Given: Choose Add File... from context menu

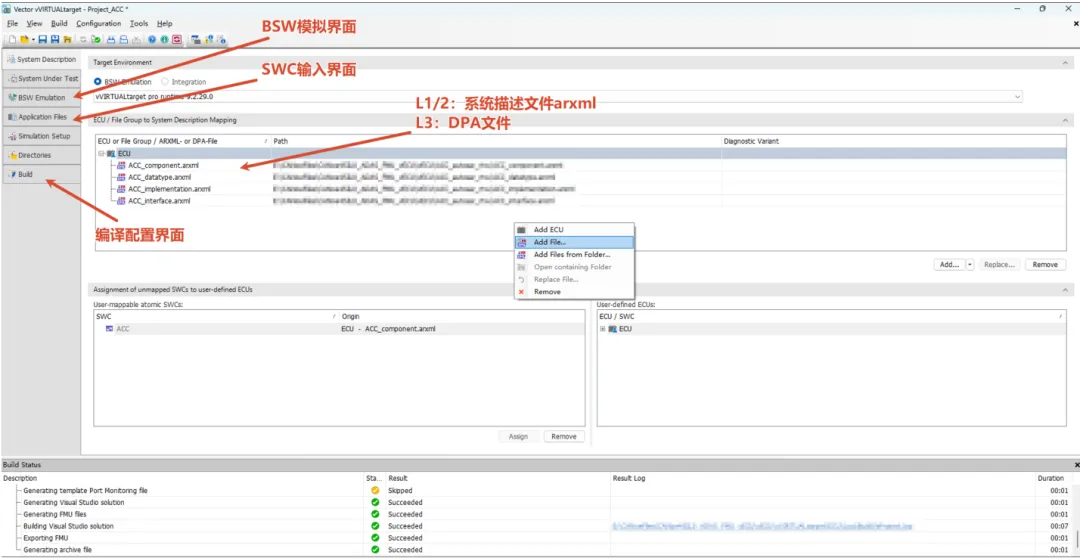Looking at the screenshot, I should [x=574, y=242].
